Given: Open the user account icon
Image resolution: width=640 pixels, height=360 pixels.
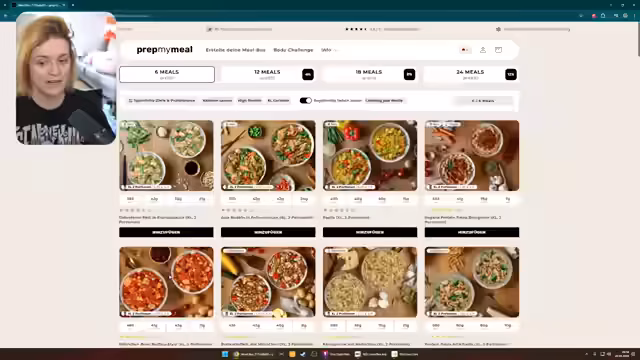Looking at the screenshot, I should pos(483,50).
